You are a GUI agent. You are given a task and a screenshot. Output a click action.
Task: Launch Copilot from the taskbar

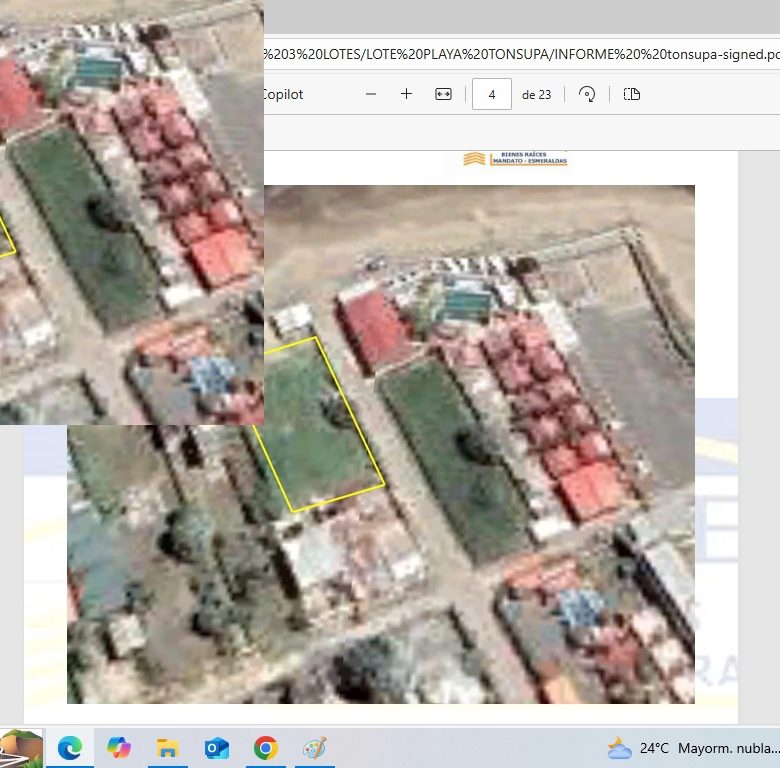click(x=118, y=748)
